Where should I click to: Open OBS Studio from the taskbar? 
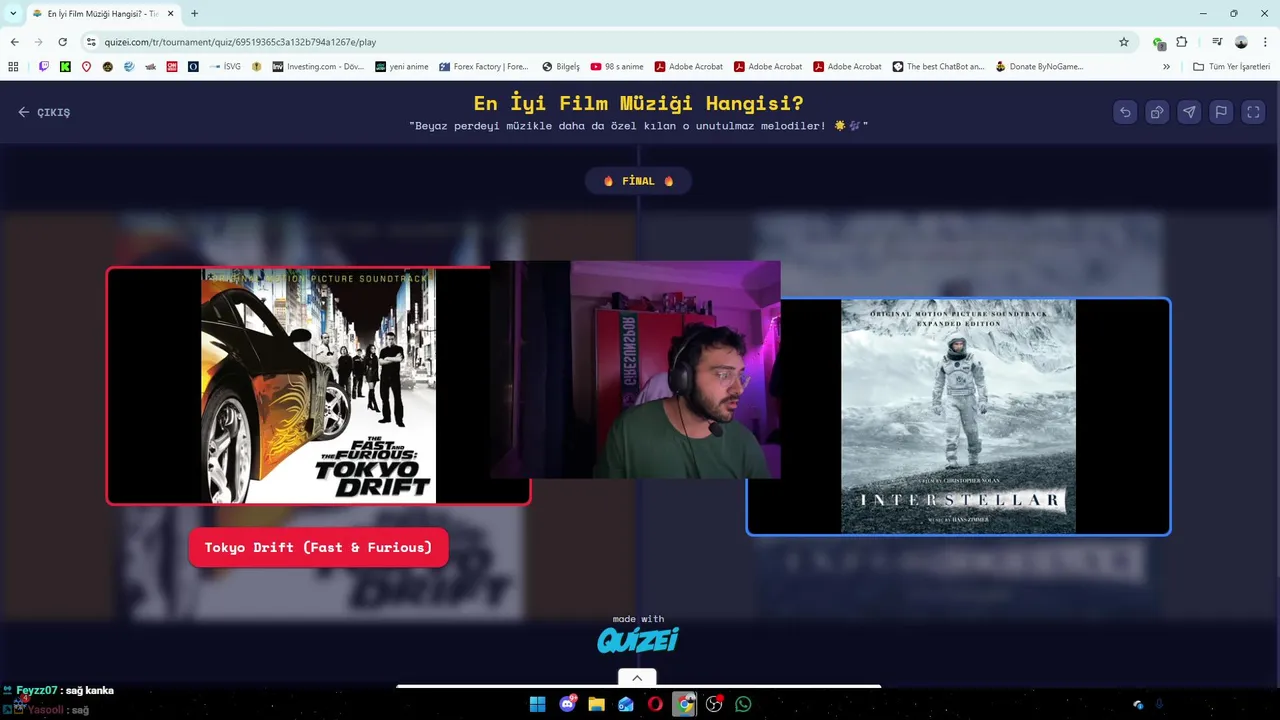(x=714, y=704)
